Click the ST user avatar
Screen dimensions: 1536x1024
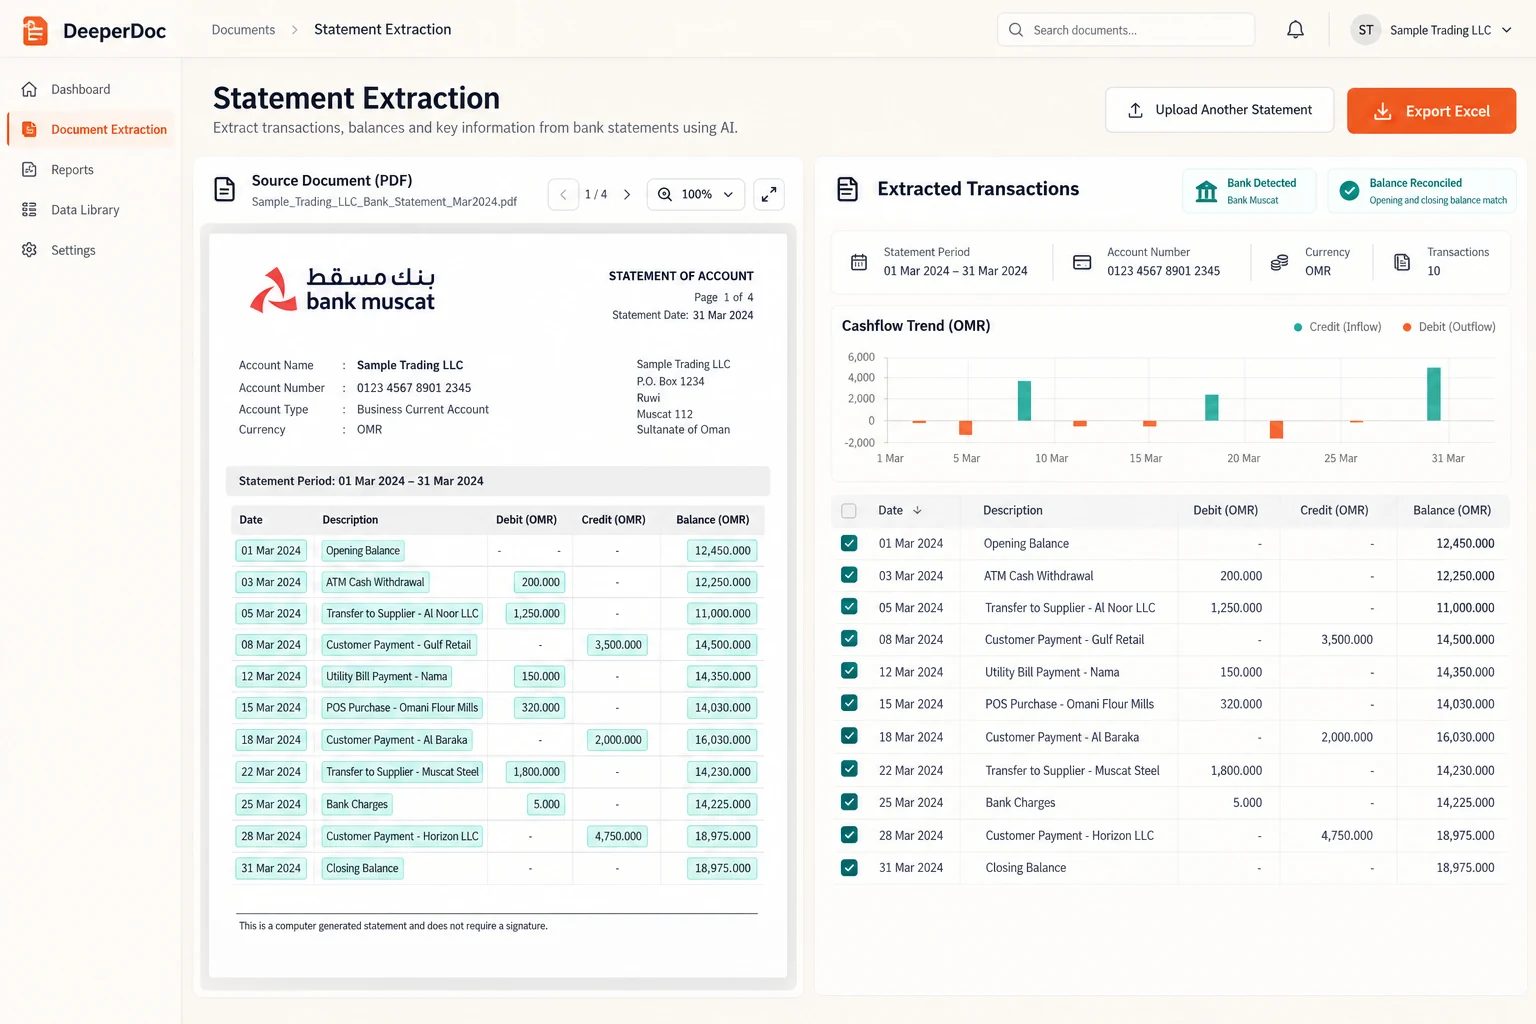point(1365,30)
